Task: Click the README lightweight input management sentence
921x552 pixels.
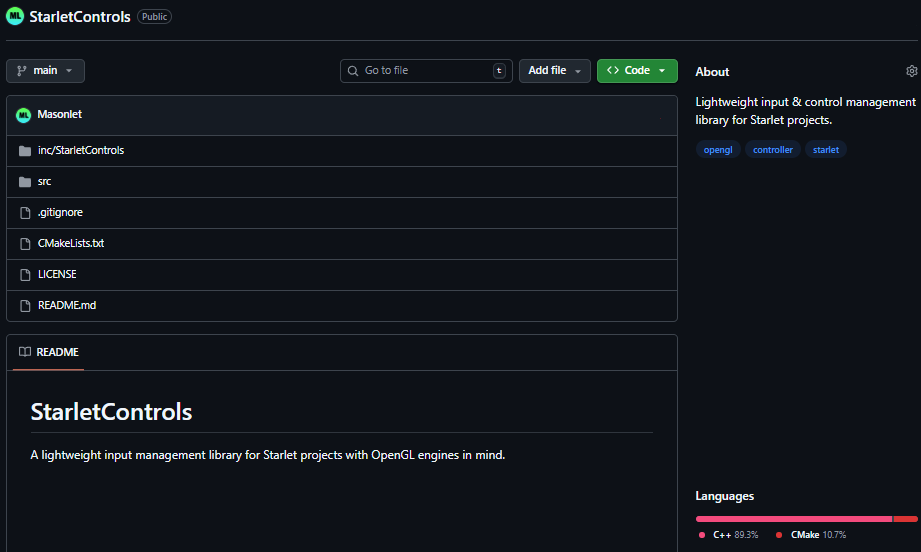Action: tap(268, 455)
